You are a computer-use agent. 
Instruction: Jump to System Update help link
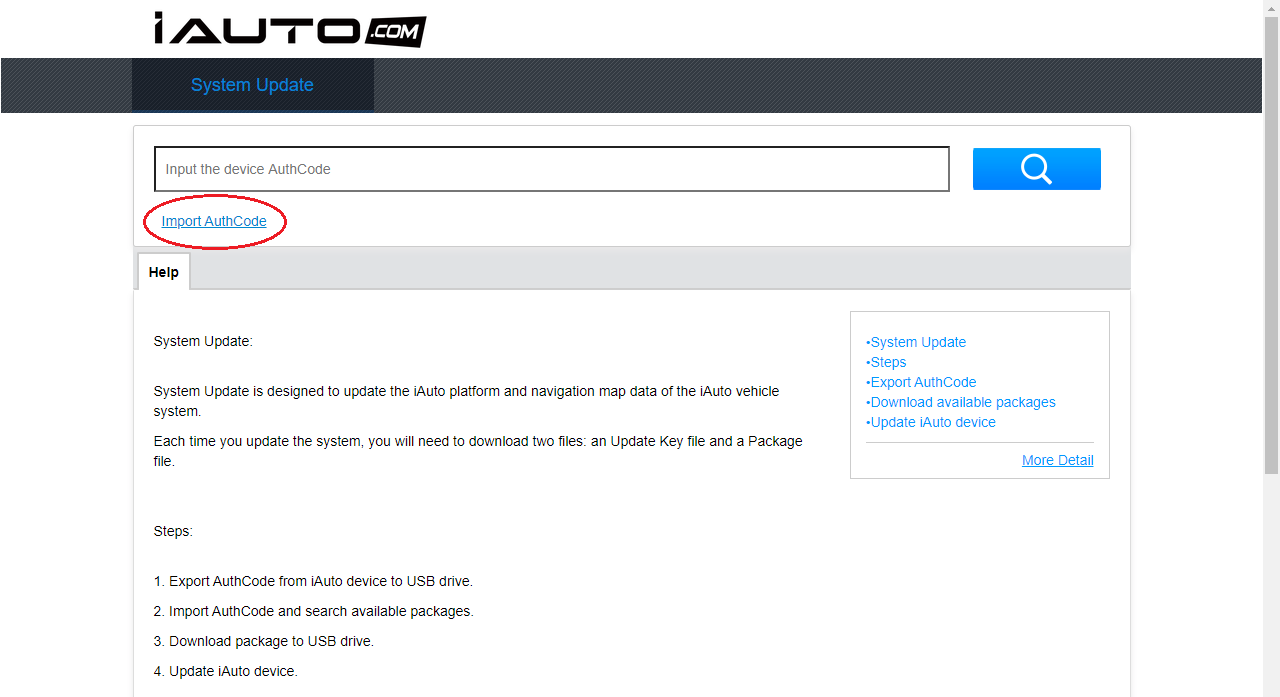916,342
